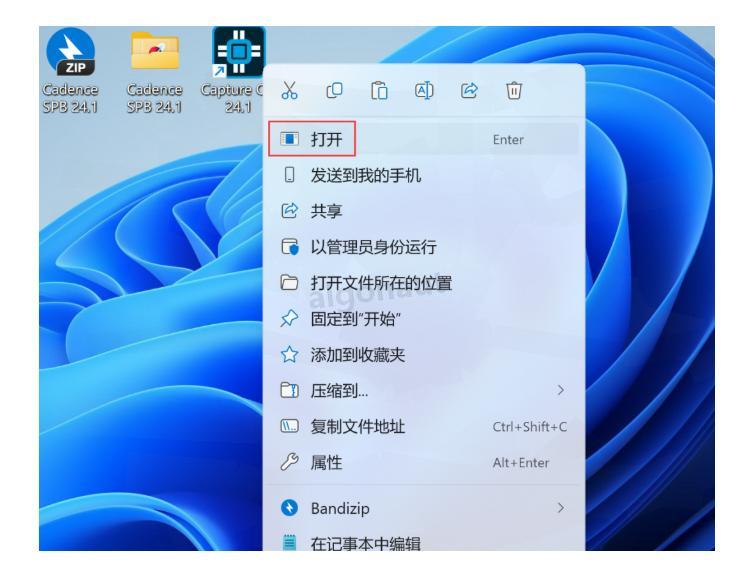Click the Share icon in context menu top row
This screenshot has height=578, width=755.
(469, 91)
